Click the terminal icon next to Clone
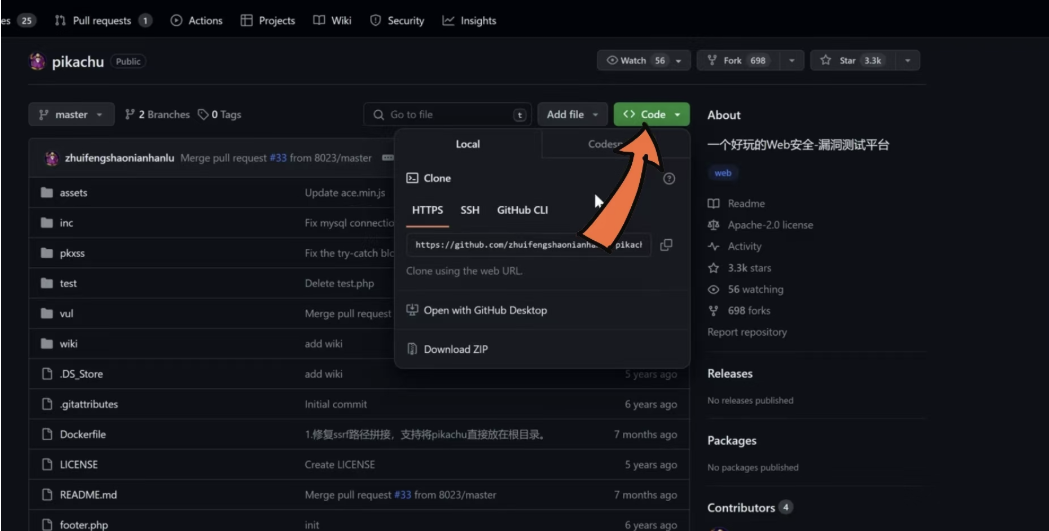The image size is (1049, 531). tap(413, 178)
